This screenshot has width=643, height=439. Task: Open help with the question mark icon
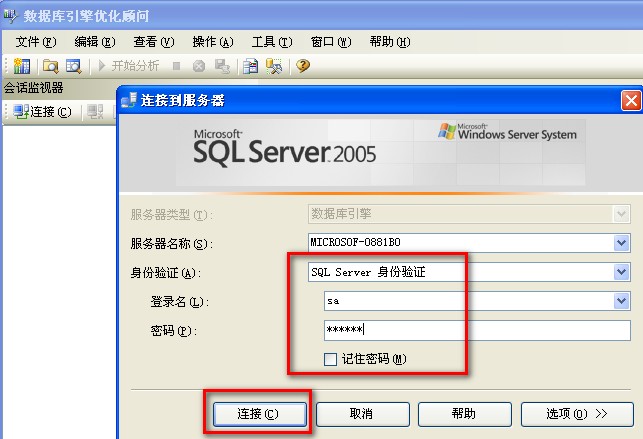click(303, 66)
